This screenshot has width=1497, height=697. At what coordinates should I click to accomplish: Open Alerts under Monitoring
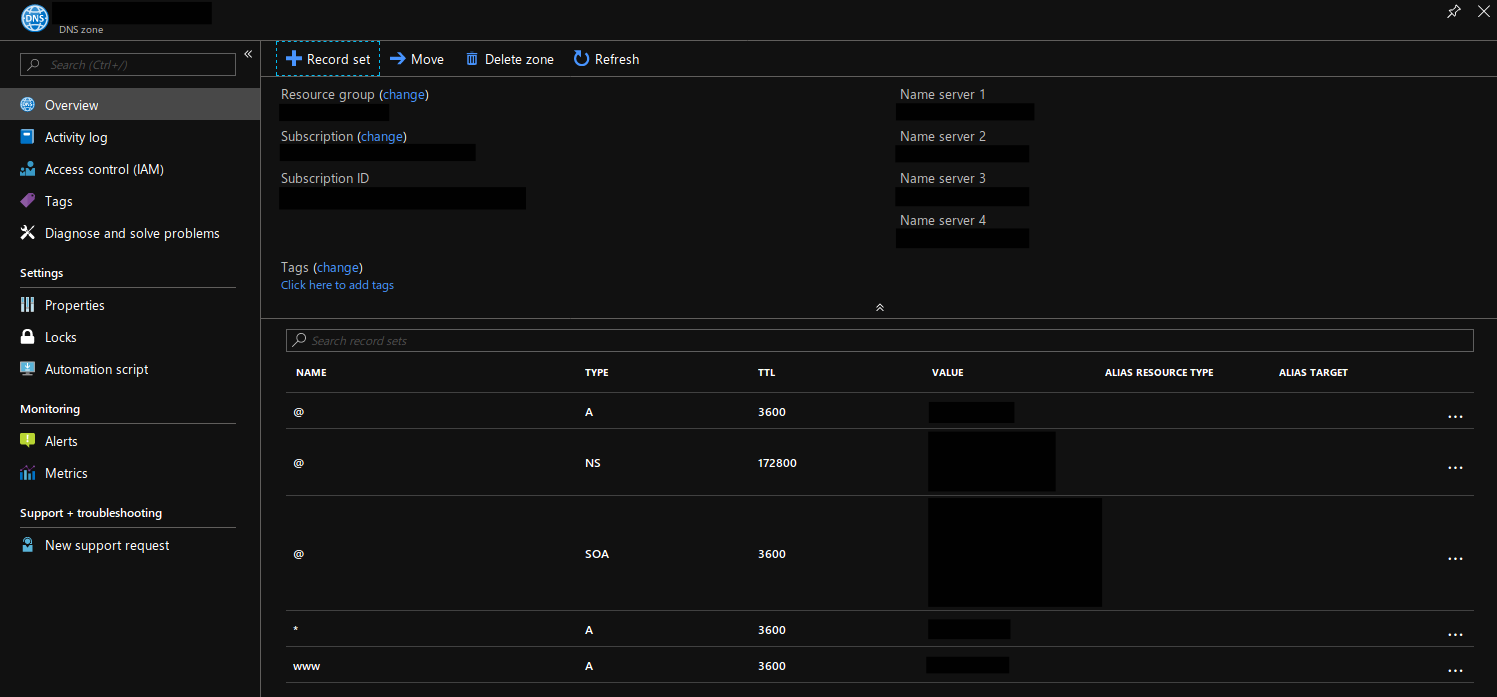pyautogui.click(x=61, y=441)
